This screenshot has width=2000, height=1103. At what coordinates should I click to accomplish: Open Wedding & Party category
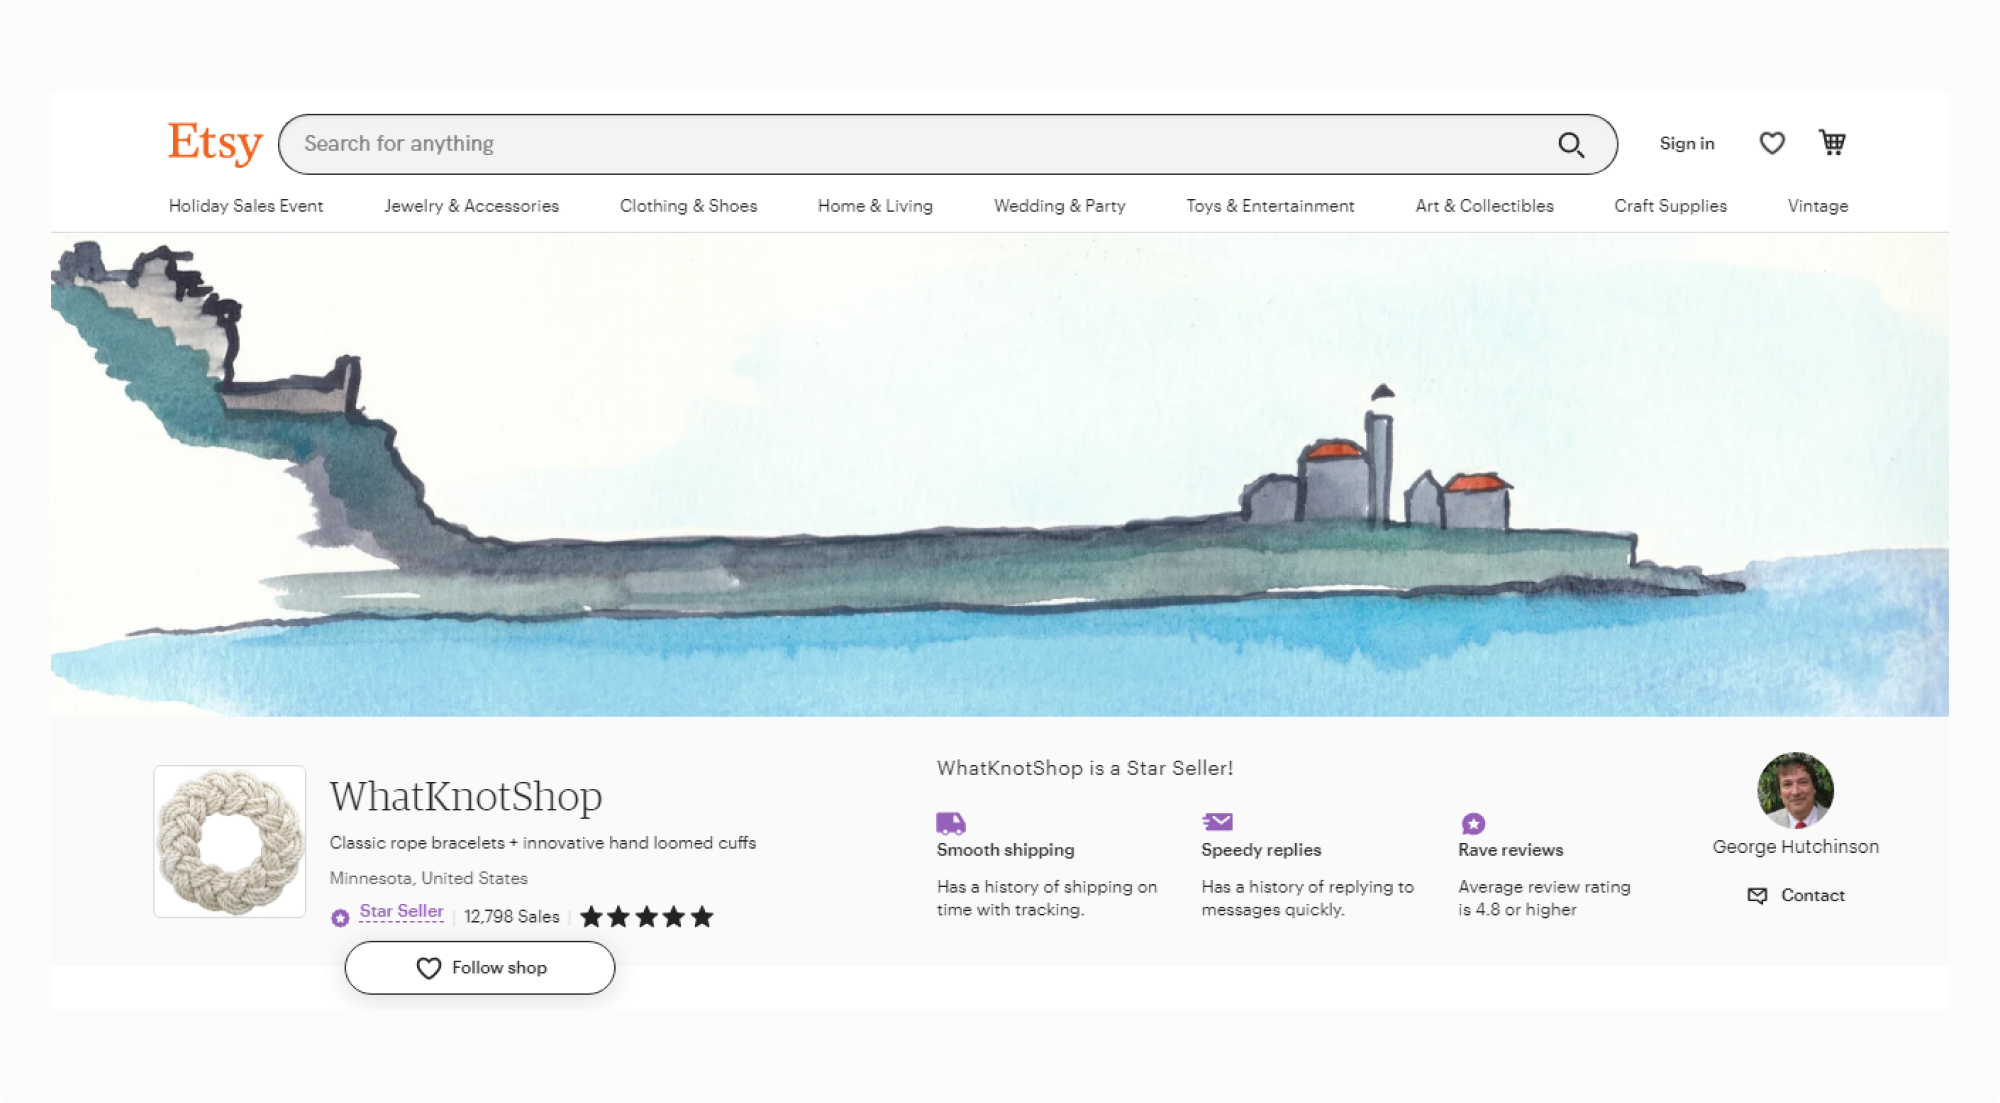tap(1059, 205)
